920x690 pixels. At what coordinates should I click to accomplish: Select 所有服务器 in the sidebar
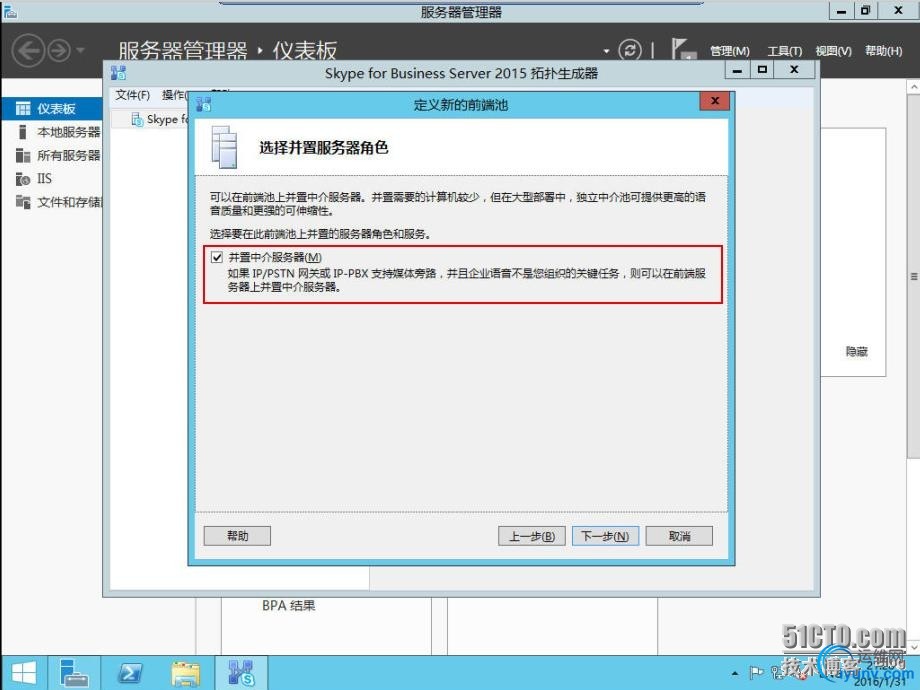[x=52, y=155]
